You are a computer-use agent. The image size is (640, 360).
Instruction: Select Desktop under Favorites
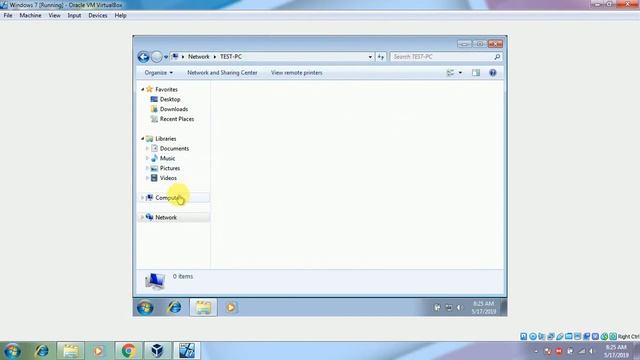tap(170, 99)
